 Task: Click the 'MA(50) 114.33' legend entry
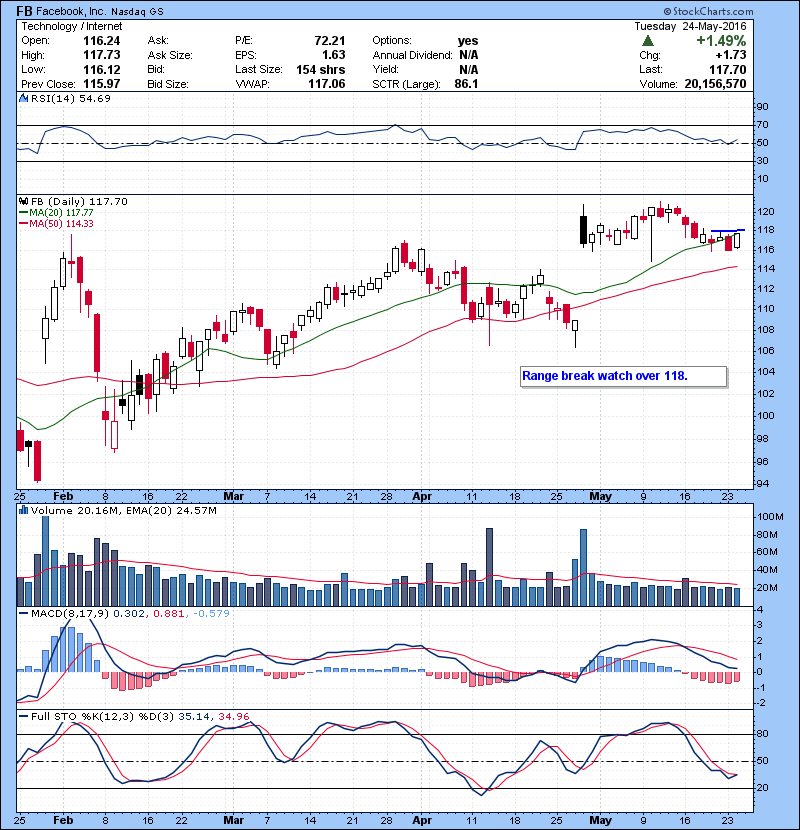[x=56, y=223]
